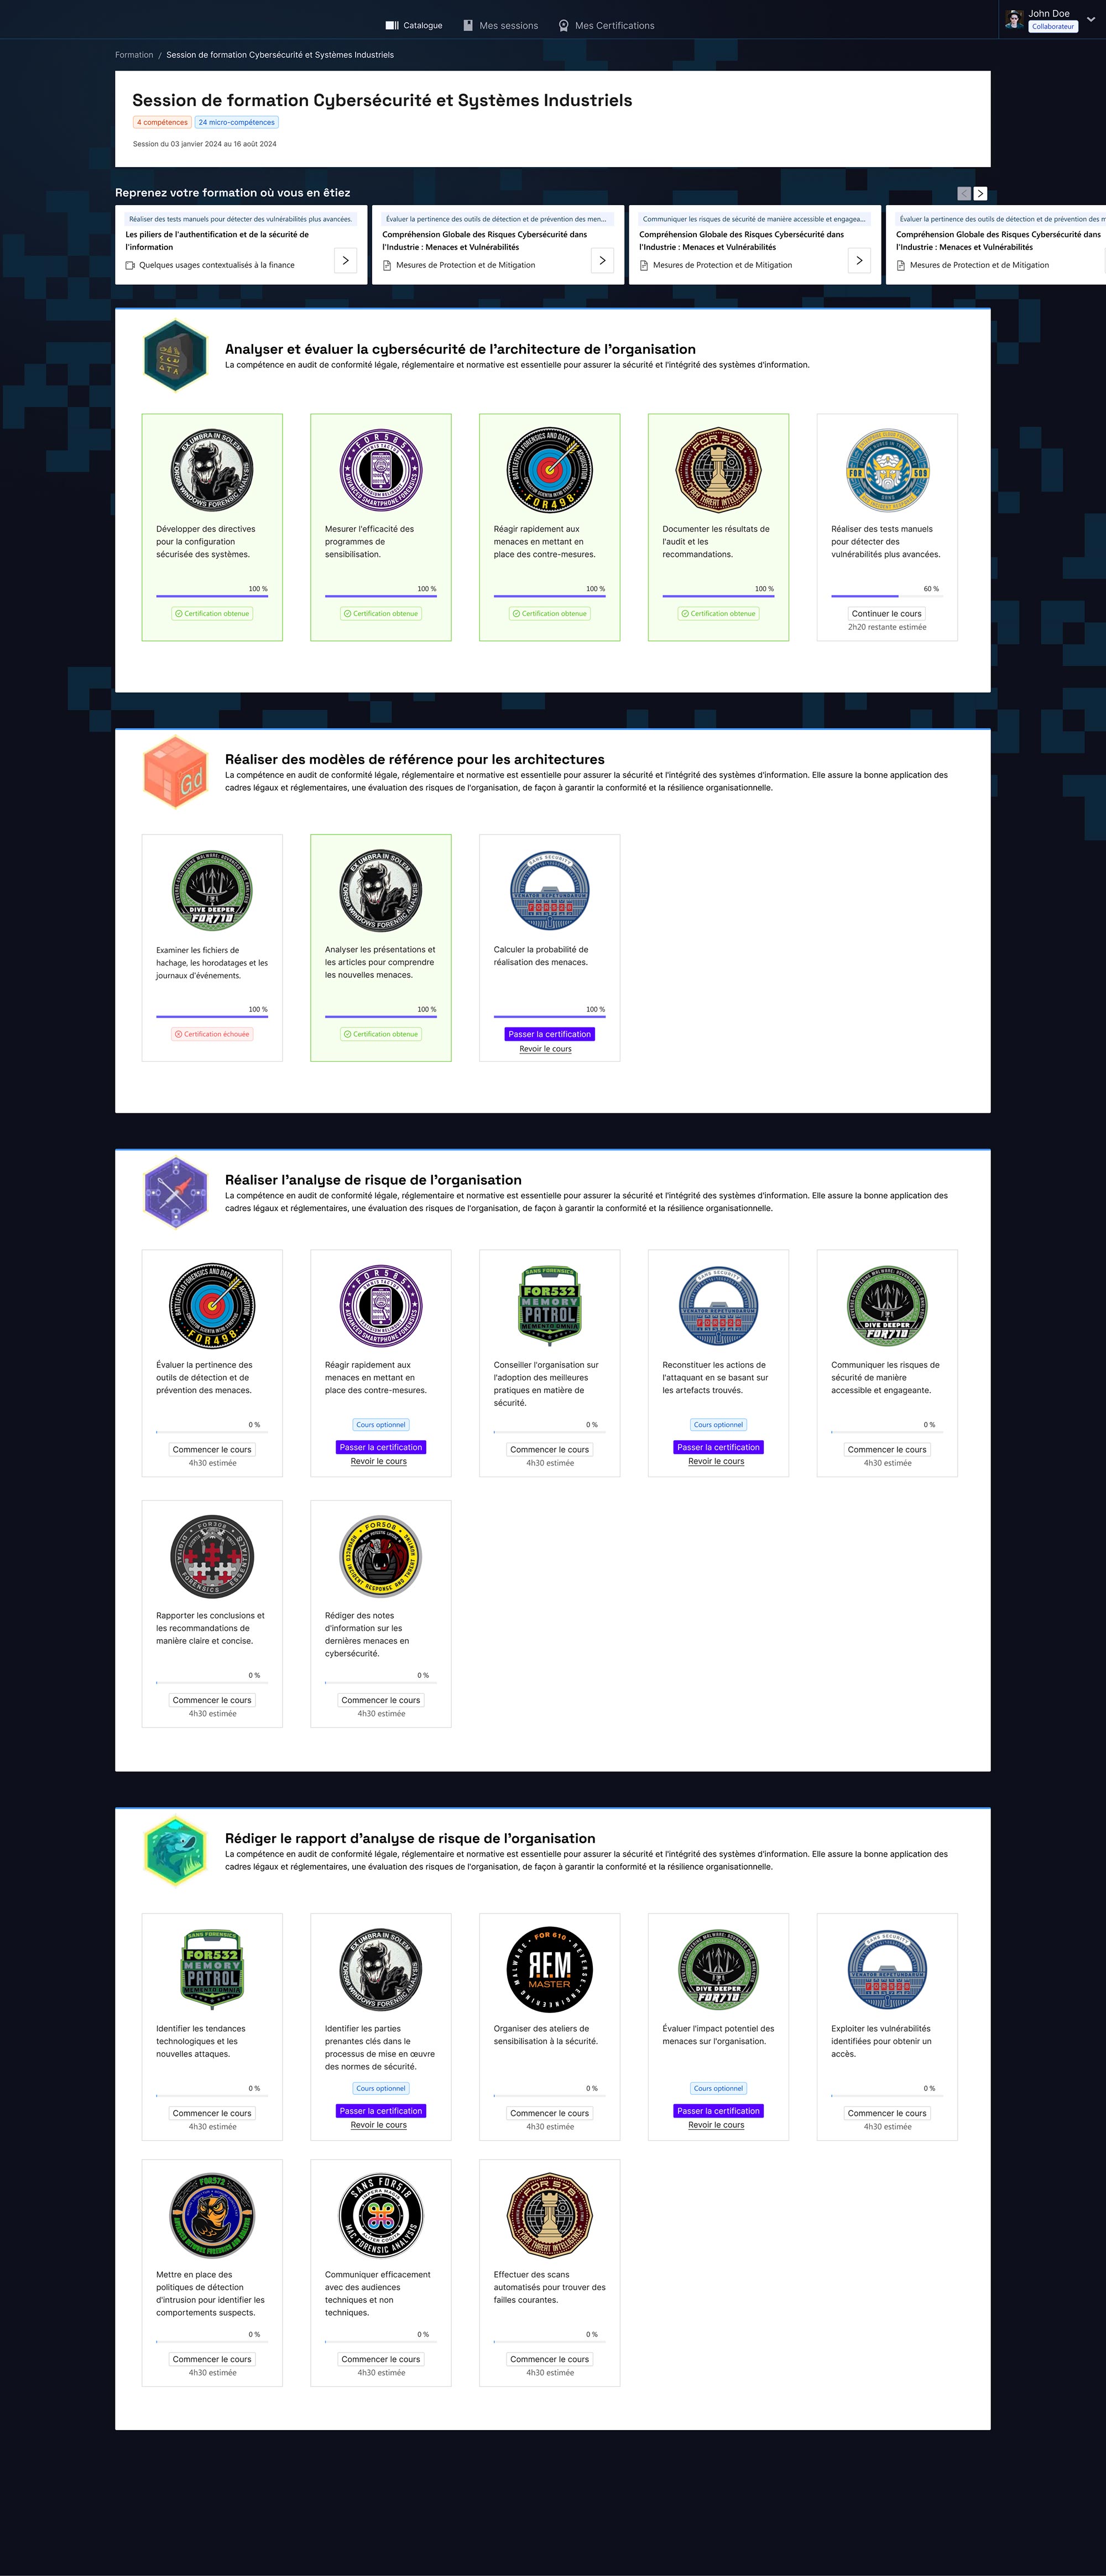The image size is (1106, 2576).
Task: Click Passer la certification for threat probability course
Action: tap(549, 1034)
